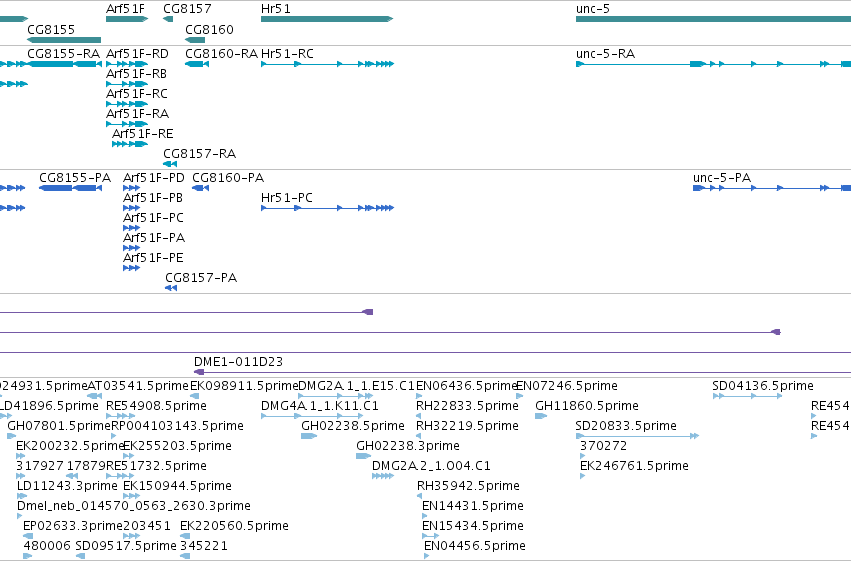Click the Hr51-RC transcript label
Screen dimensions: 851x561
287,54
